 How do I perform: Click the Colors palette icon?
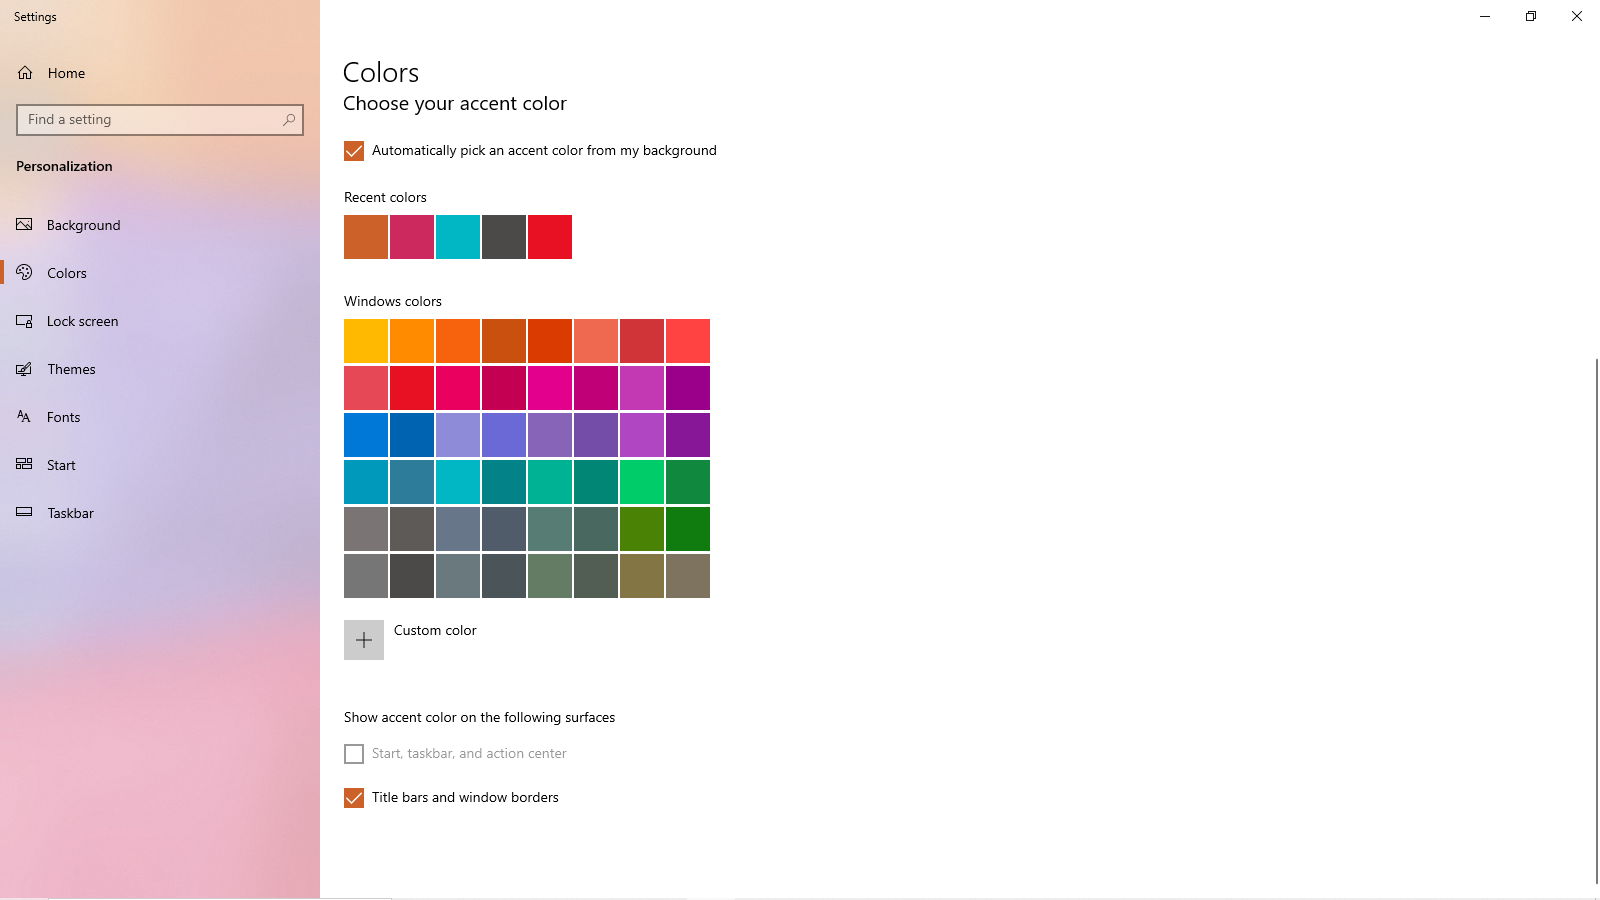[x=24, y=273]
